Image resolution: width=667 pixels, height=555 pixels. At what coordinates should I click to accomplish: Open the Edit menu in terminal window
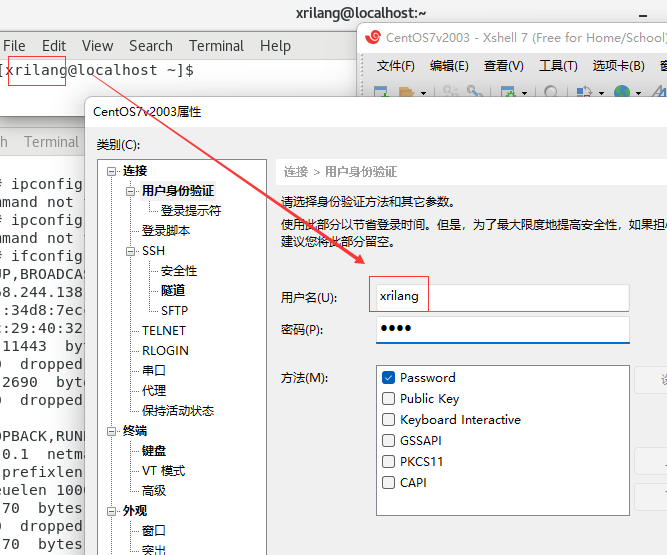pos(54,46)
